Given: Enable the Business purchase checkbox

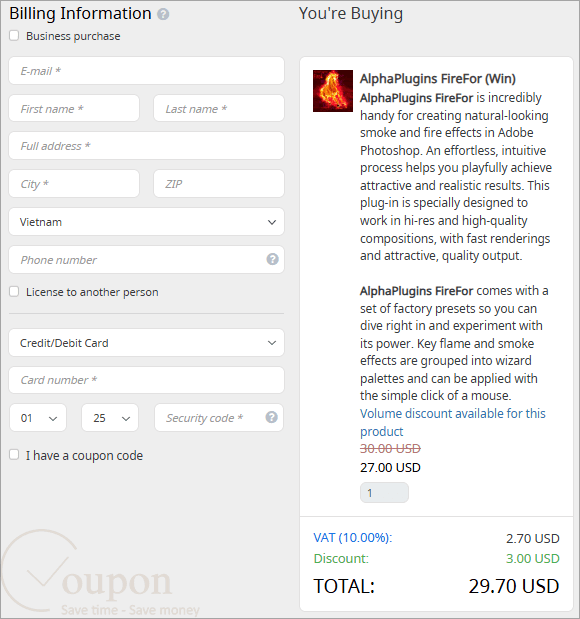Looking at the screenshot, I should [14, 36].
